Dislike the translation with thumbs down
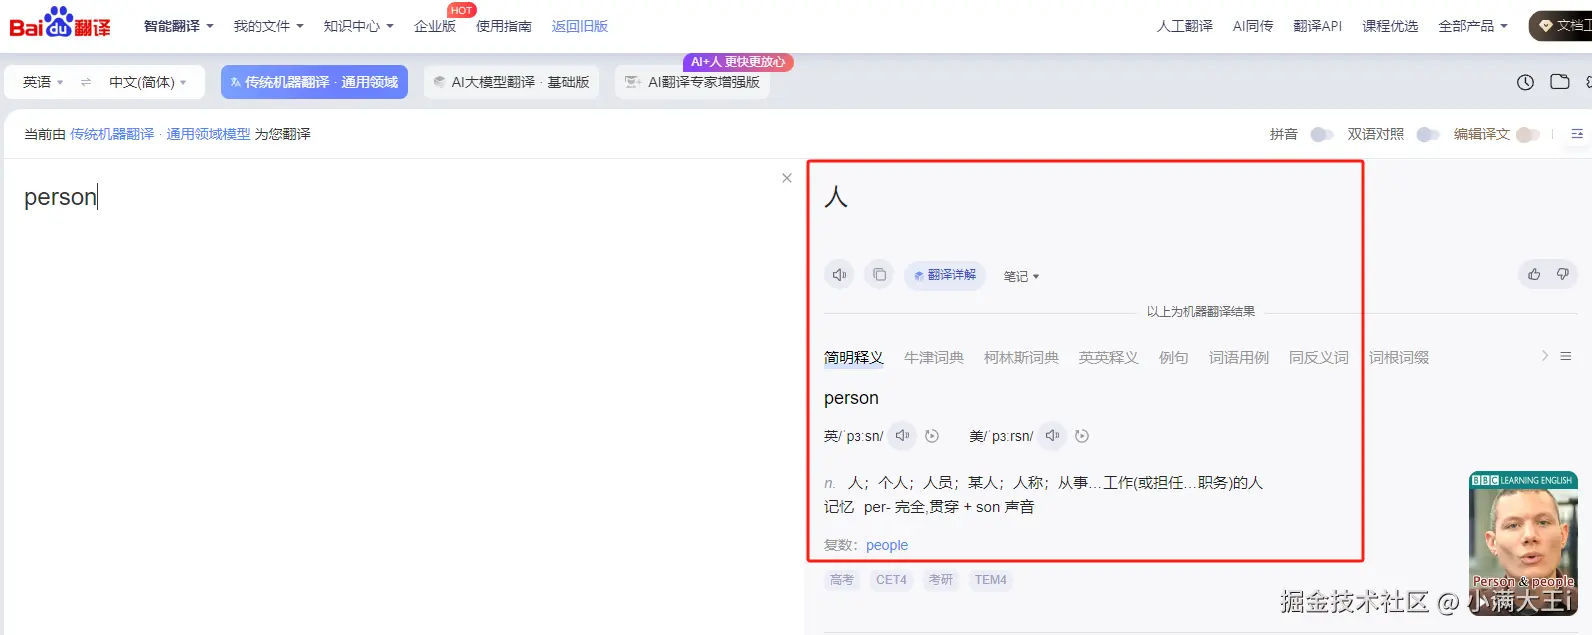 [1563, 274]
